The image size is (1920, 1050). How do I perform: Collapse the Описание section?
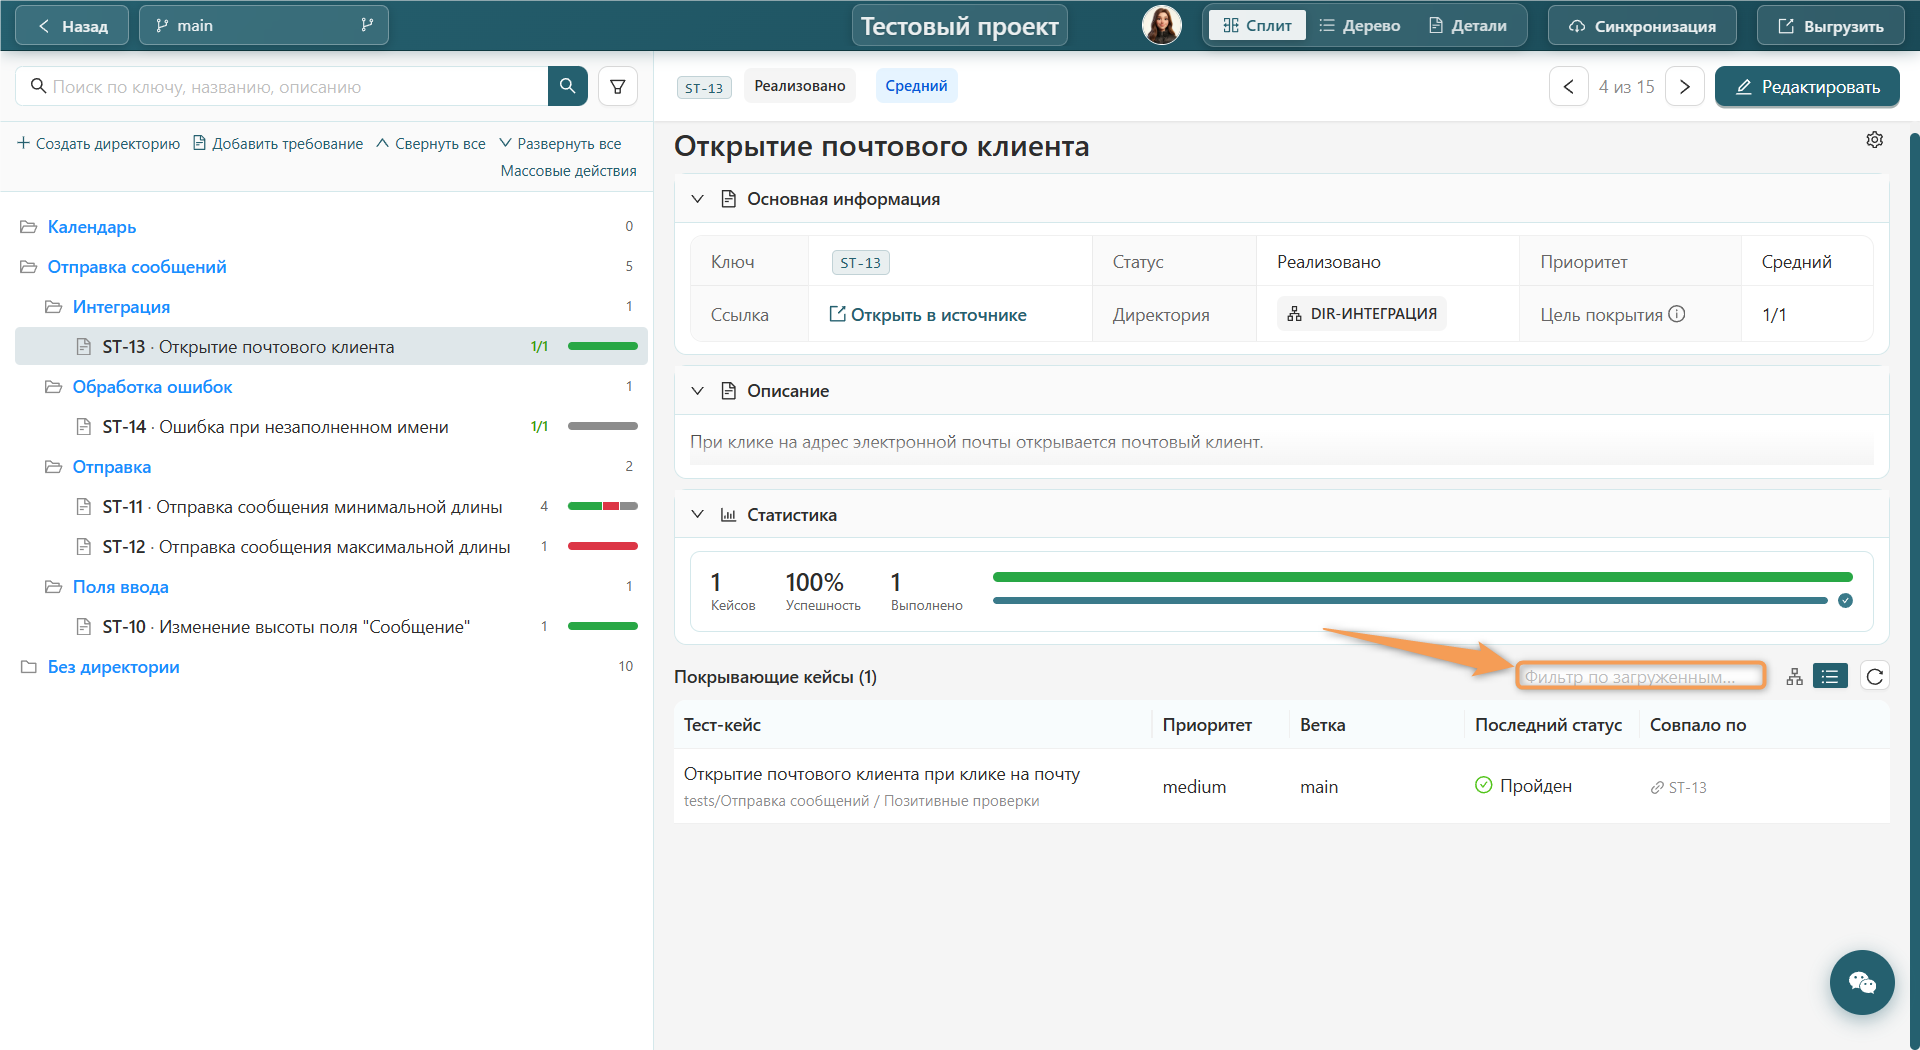(x=698, y=391)
